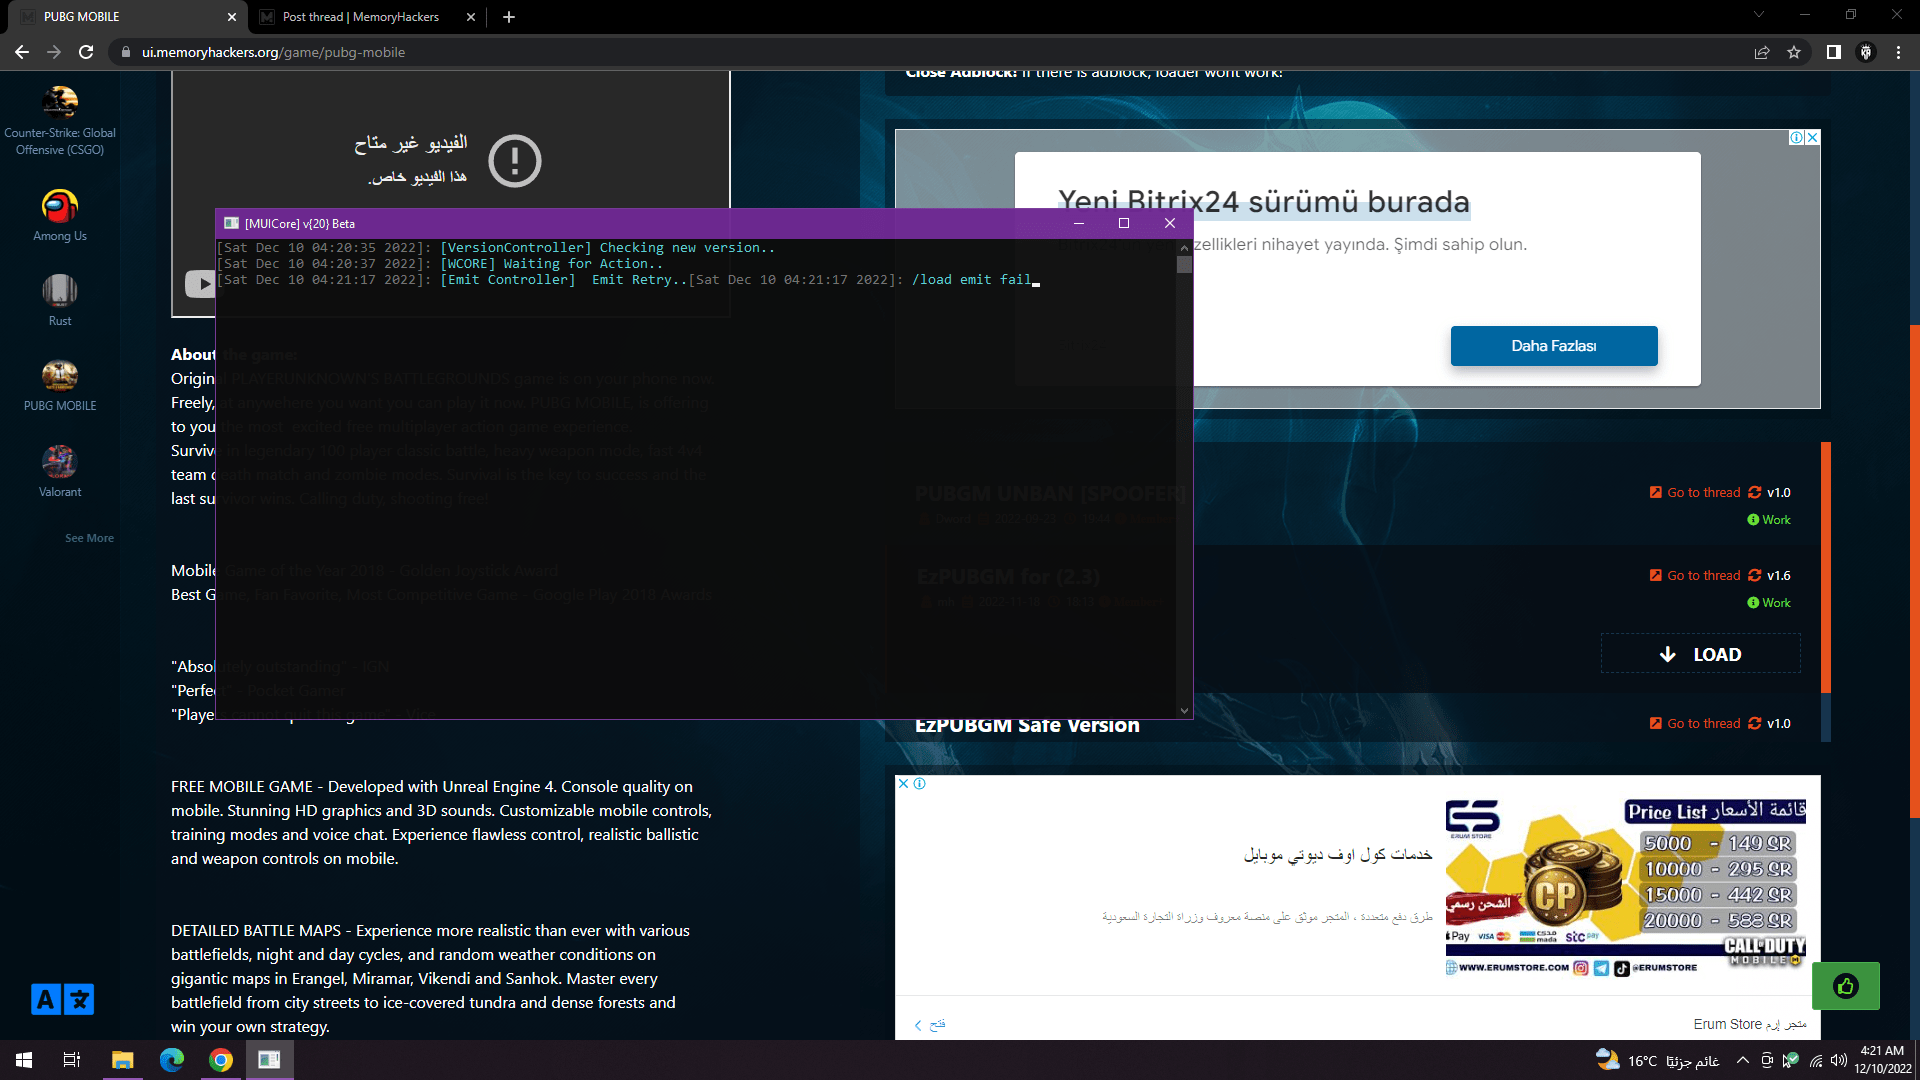Open the Erum Store ad link

coord(1750,1024)
